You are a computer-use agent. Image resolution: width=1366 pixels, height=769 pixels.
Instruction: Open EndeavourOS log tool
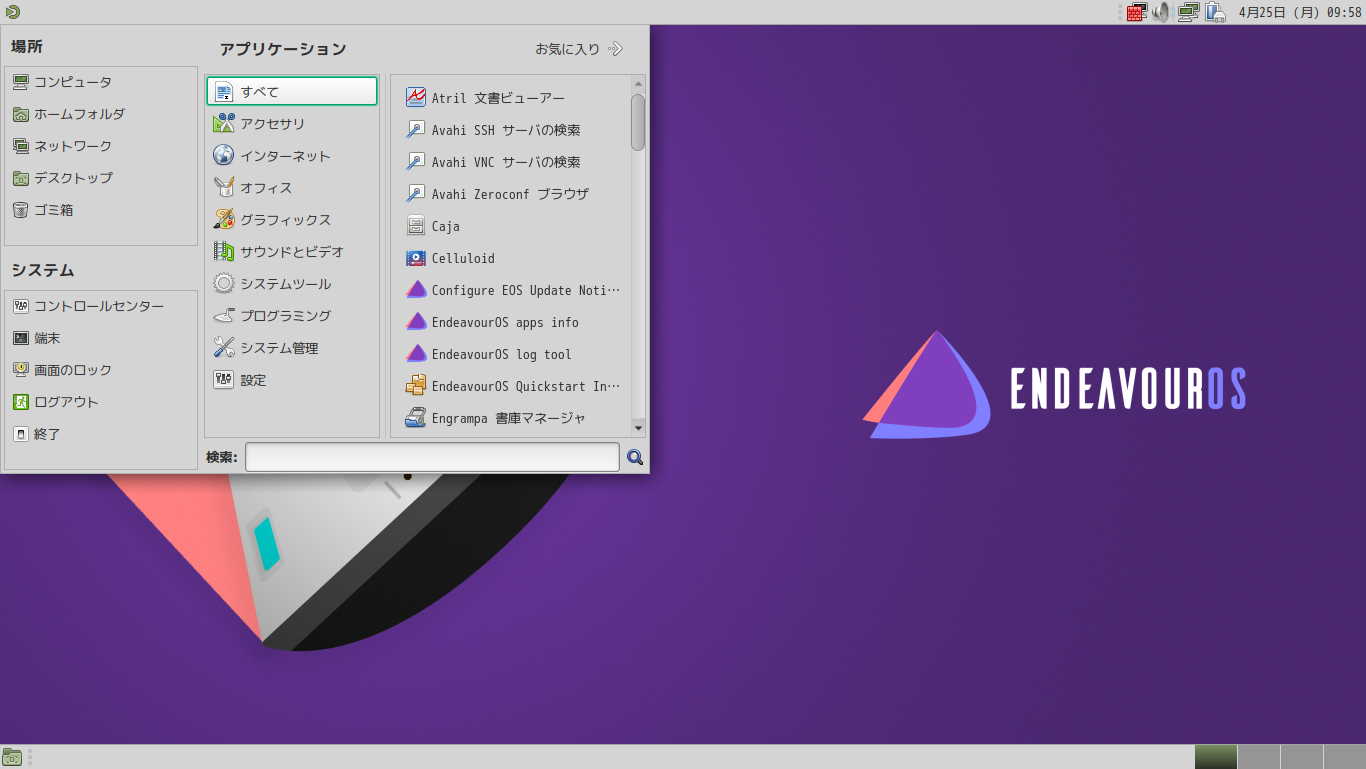pos(512,354)
